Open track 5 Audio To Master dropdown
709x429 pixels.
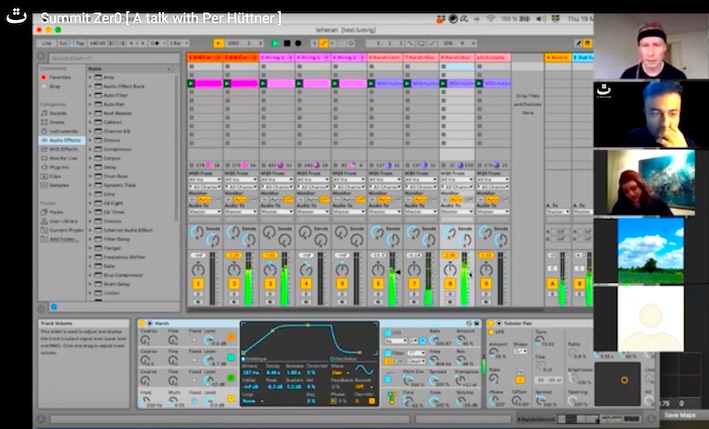click(349, 212)
